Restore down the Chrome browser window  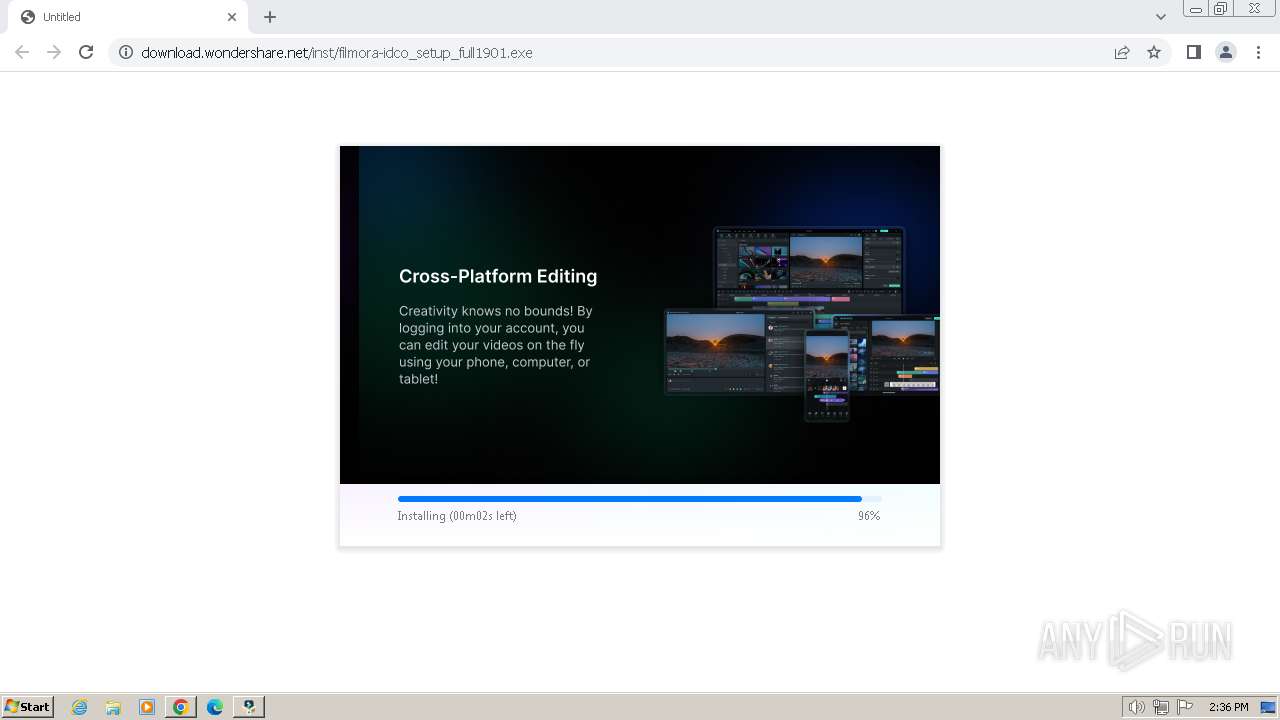point(1221,9)
